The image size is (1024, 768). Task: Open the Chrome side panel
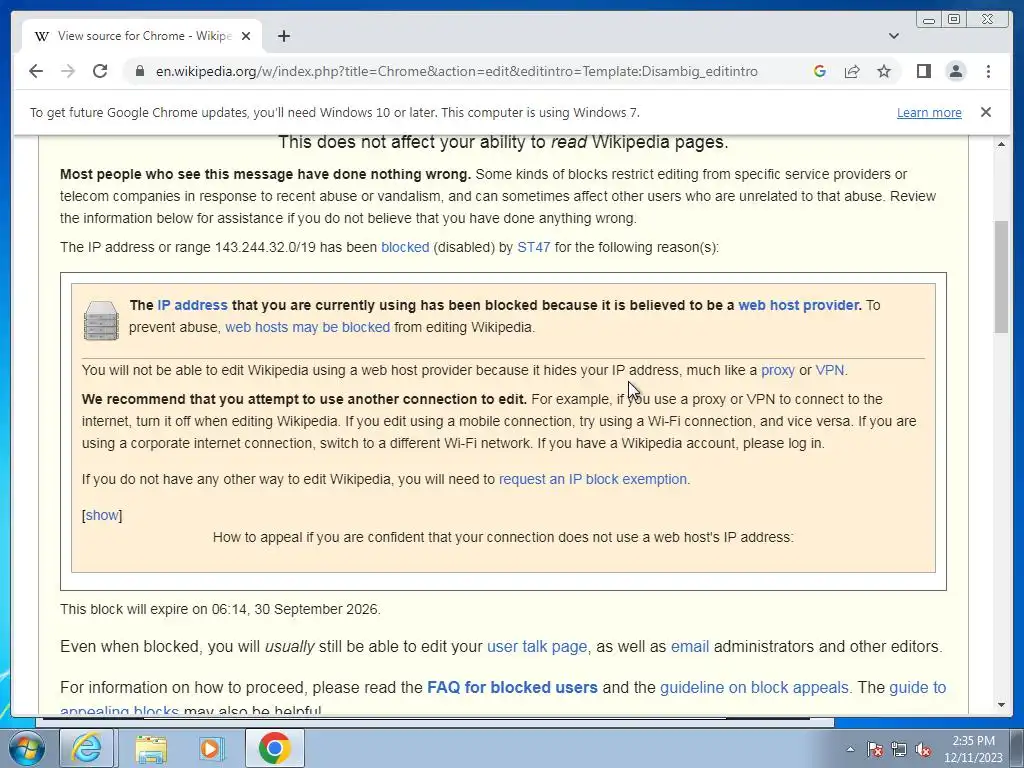923,71
